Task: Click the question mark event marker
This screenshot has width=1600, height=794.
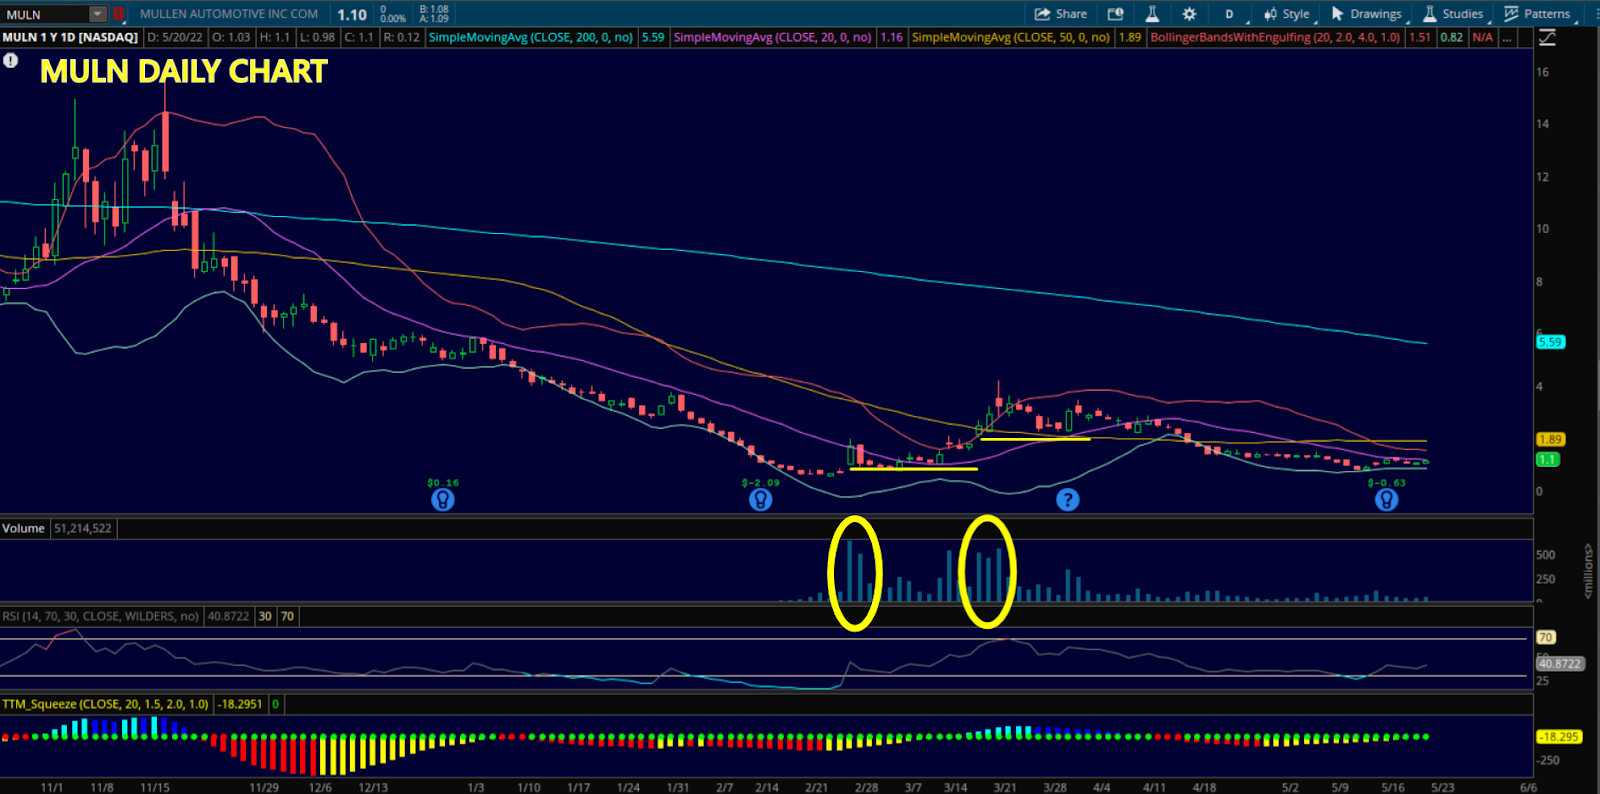Action: [1068, 500]
